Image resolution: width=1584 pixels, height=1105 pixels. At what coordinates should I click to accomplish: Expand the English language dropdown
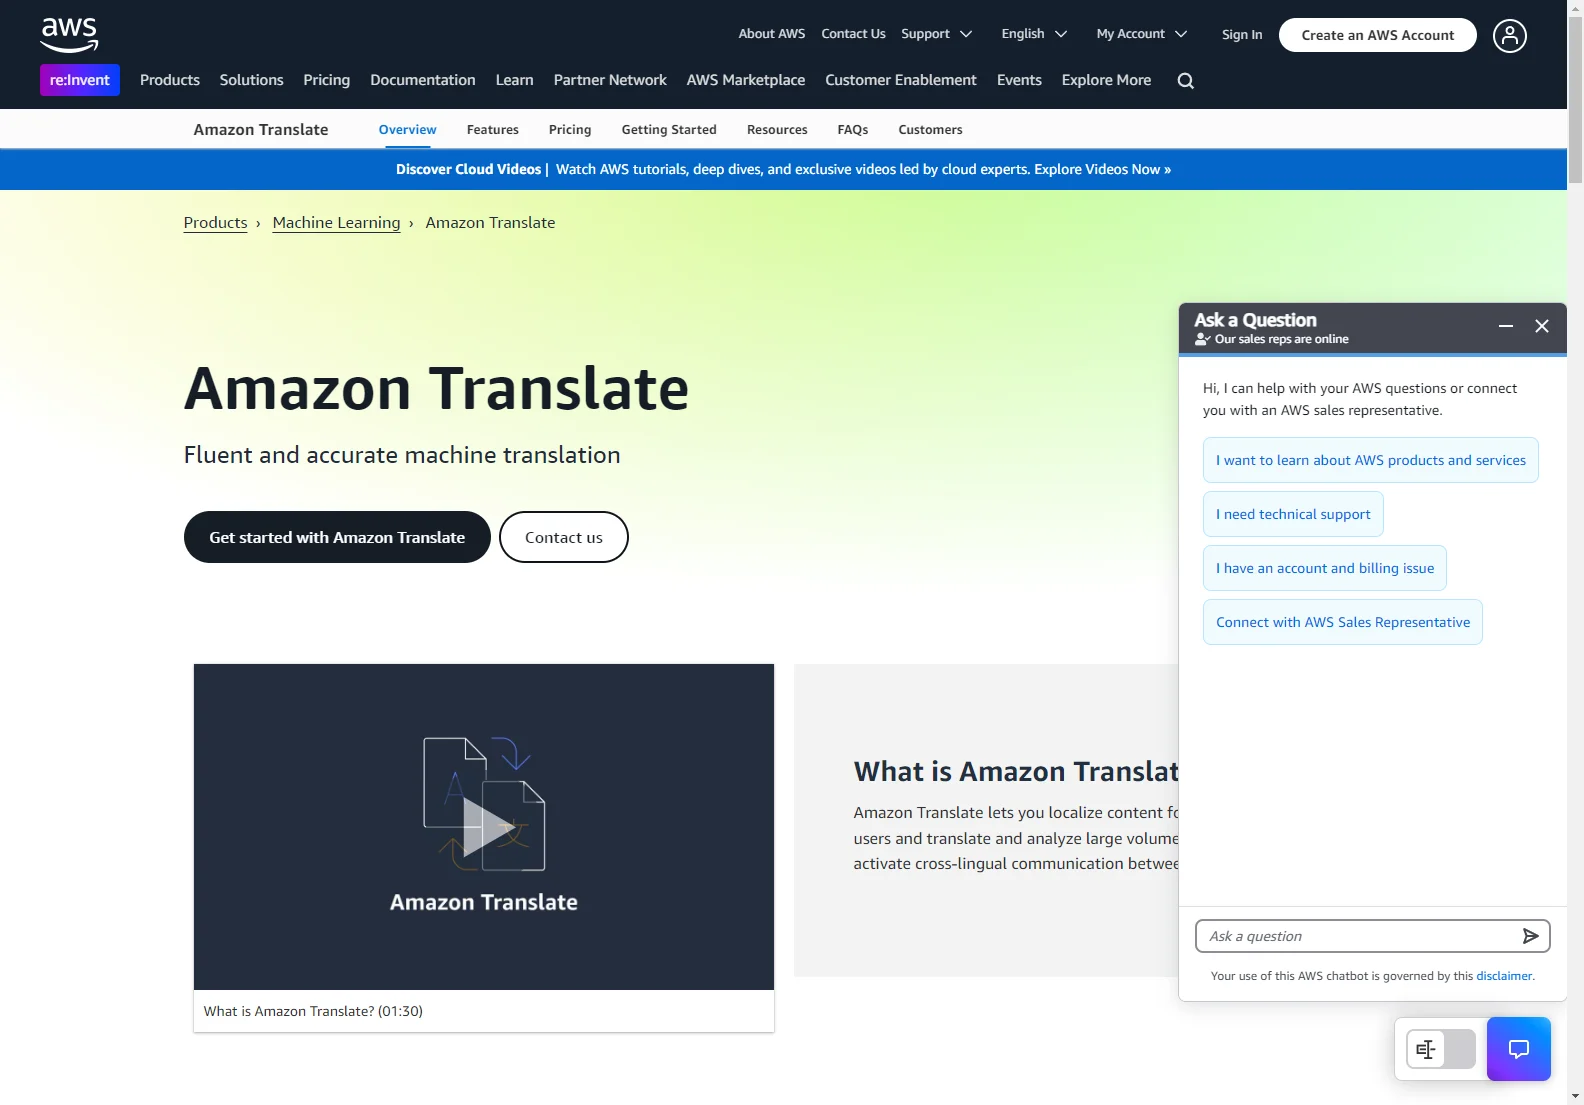(x=1034, y=34)
